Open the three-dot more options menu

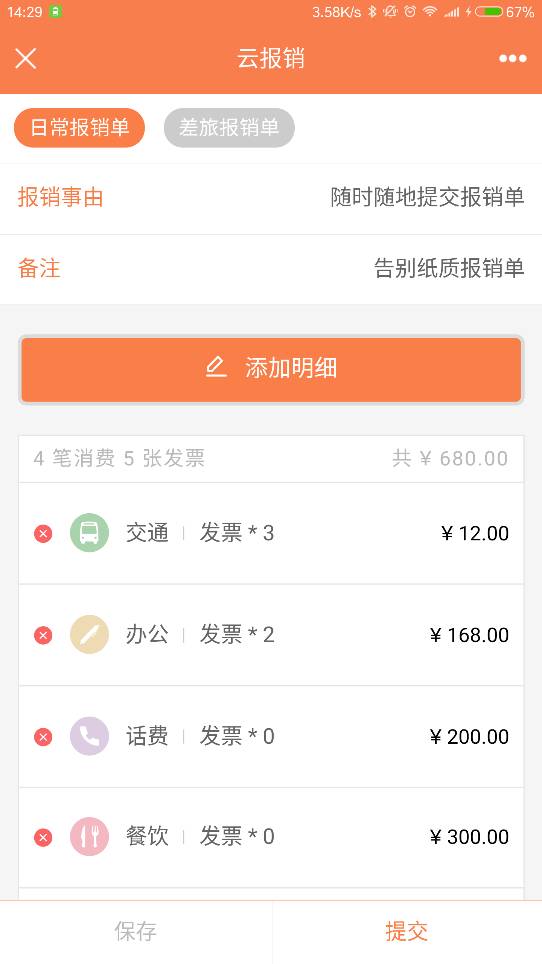(513, 58)
